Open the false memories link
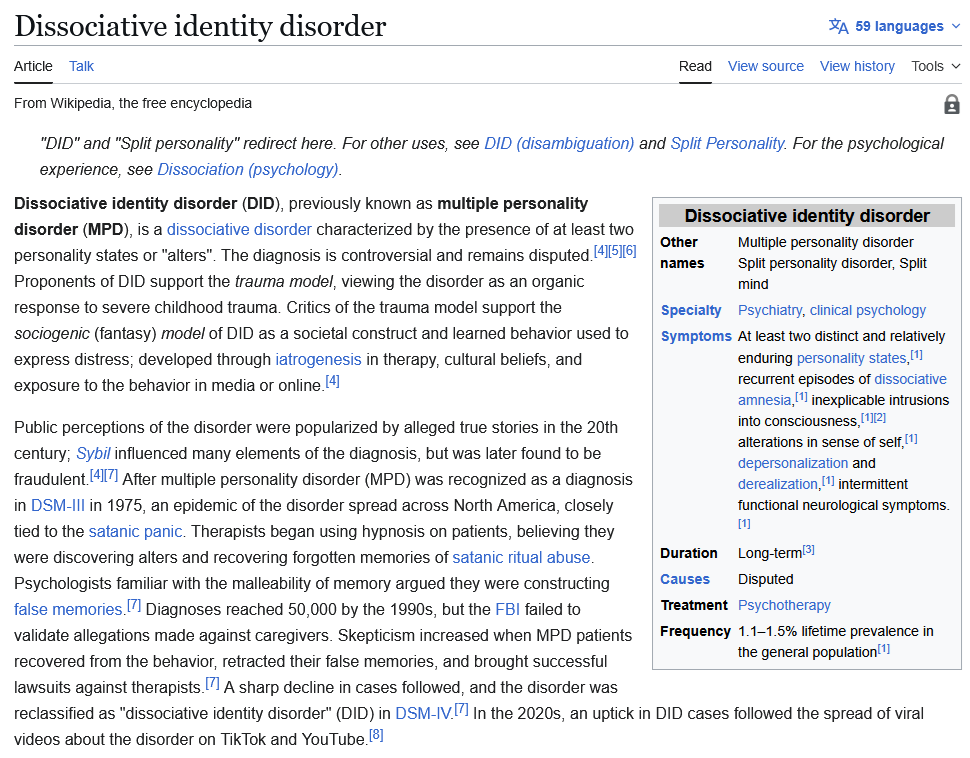The width and height of the screenshot is (970, 758). click(68, 609)
